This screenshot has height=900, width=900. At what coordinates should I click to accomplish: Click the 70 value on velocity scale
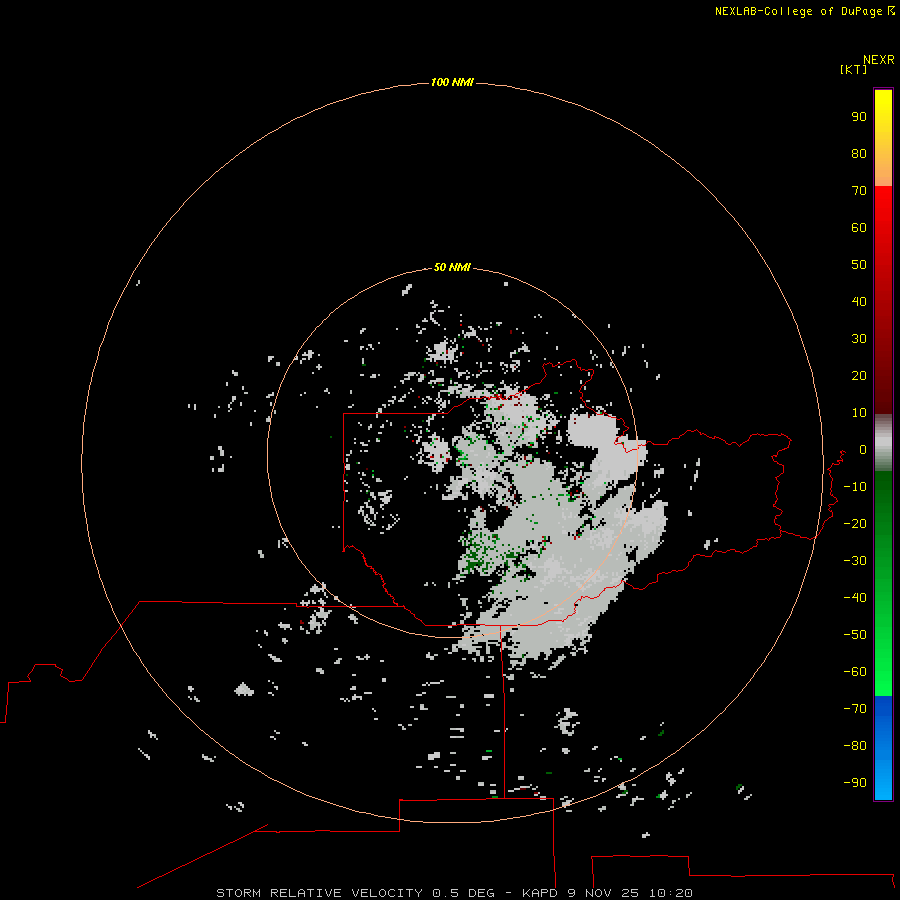coord(859,191)
